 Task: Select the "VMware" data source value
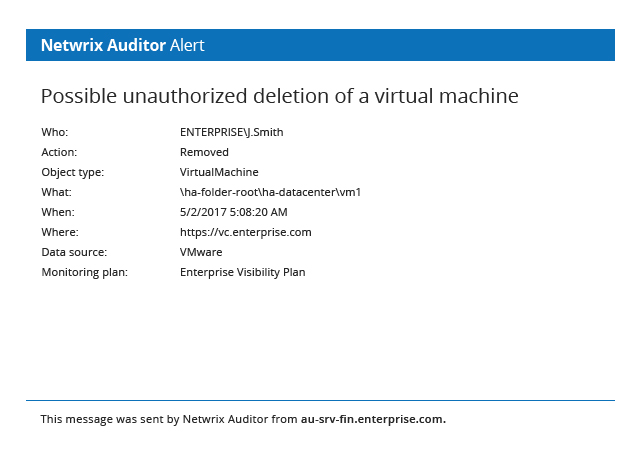[x=201, y=252]
